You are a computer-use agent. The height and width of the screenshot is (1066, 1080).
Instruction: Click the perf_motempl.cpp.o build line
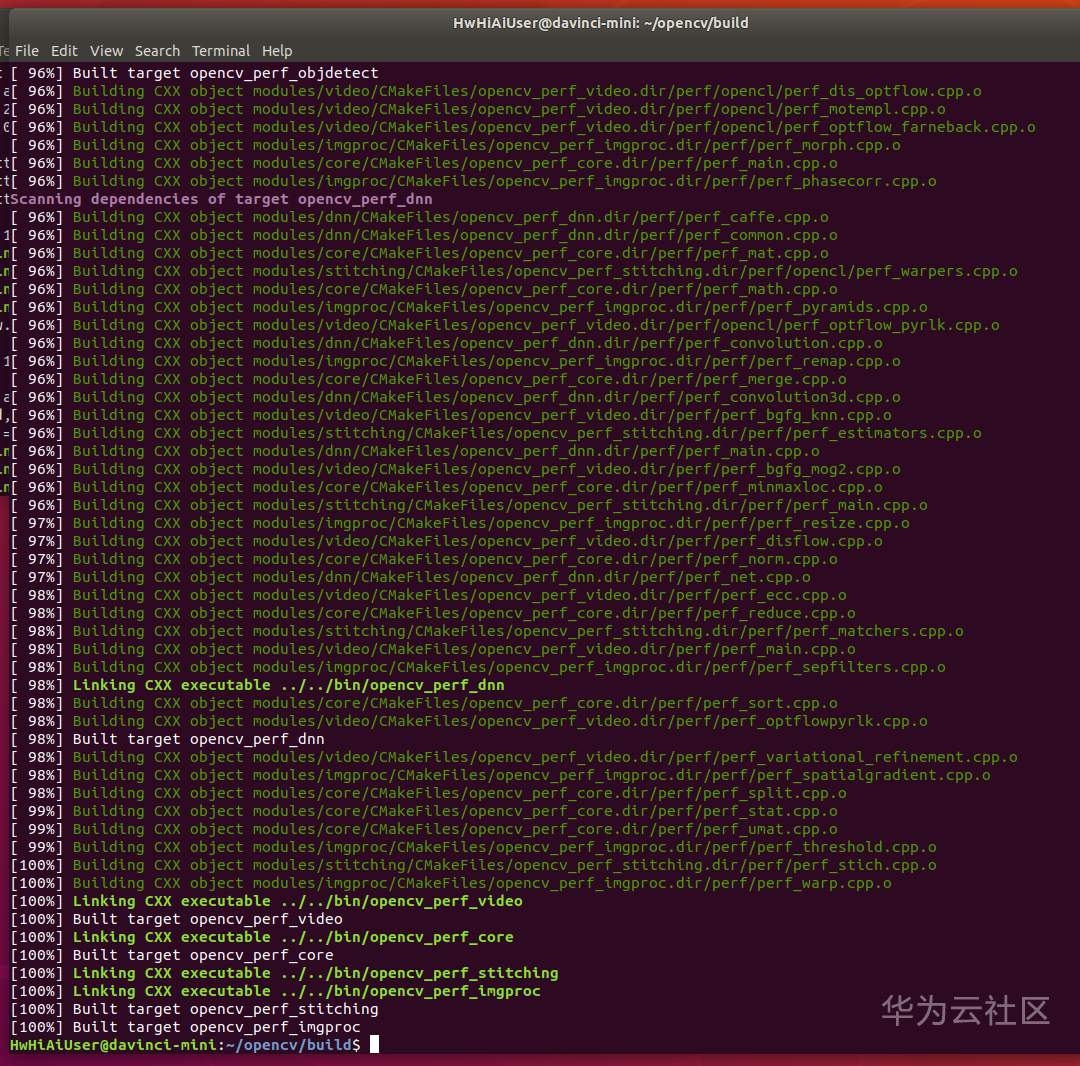coord(478,109)
